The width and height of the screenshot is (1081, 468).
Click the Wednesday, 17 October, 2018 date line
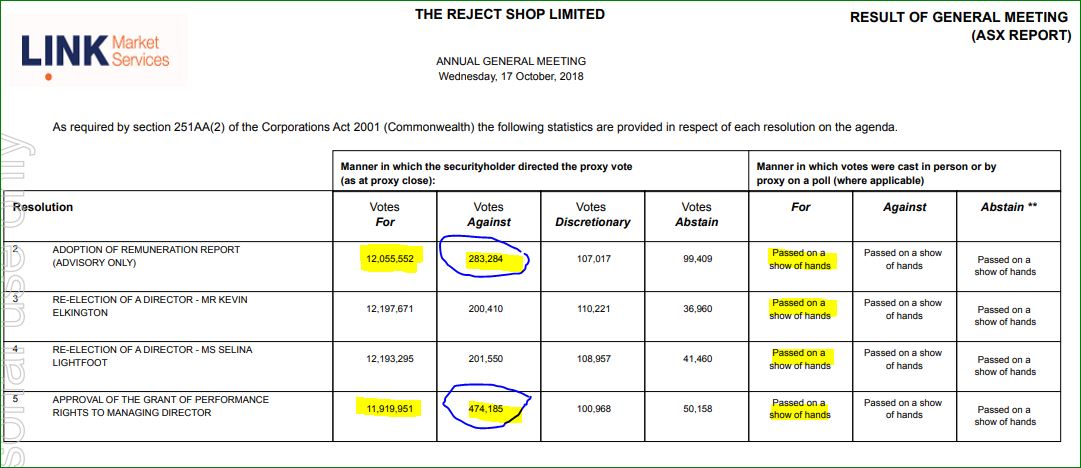coord(511,77)
